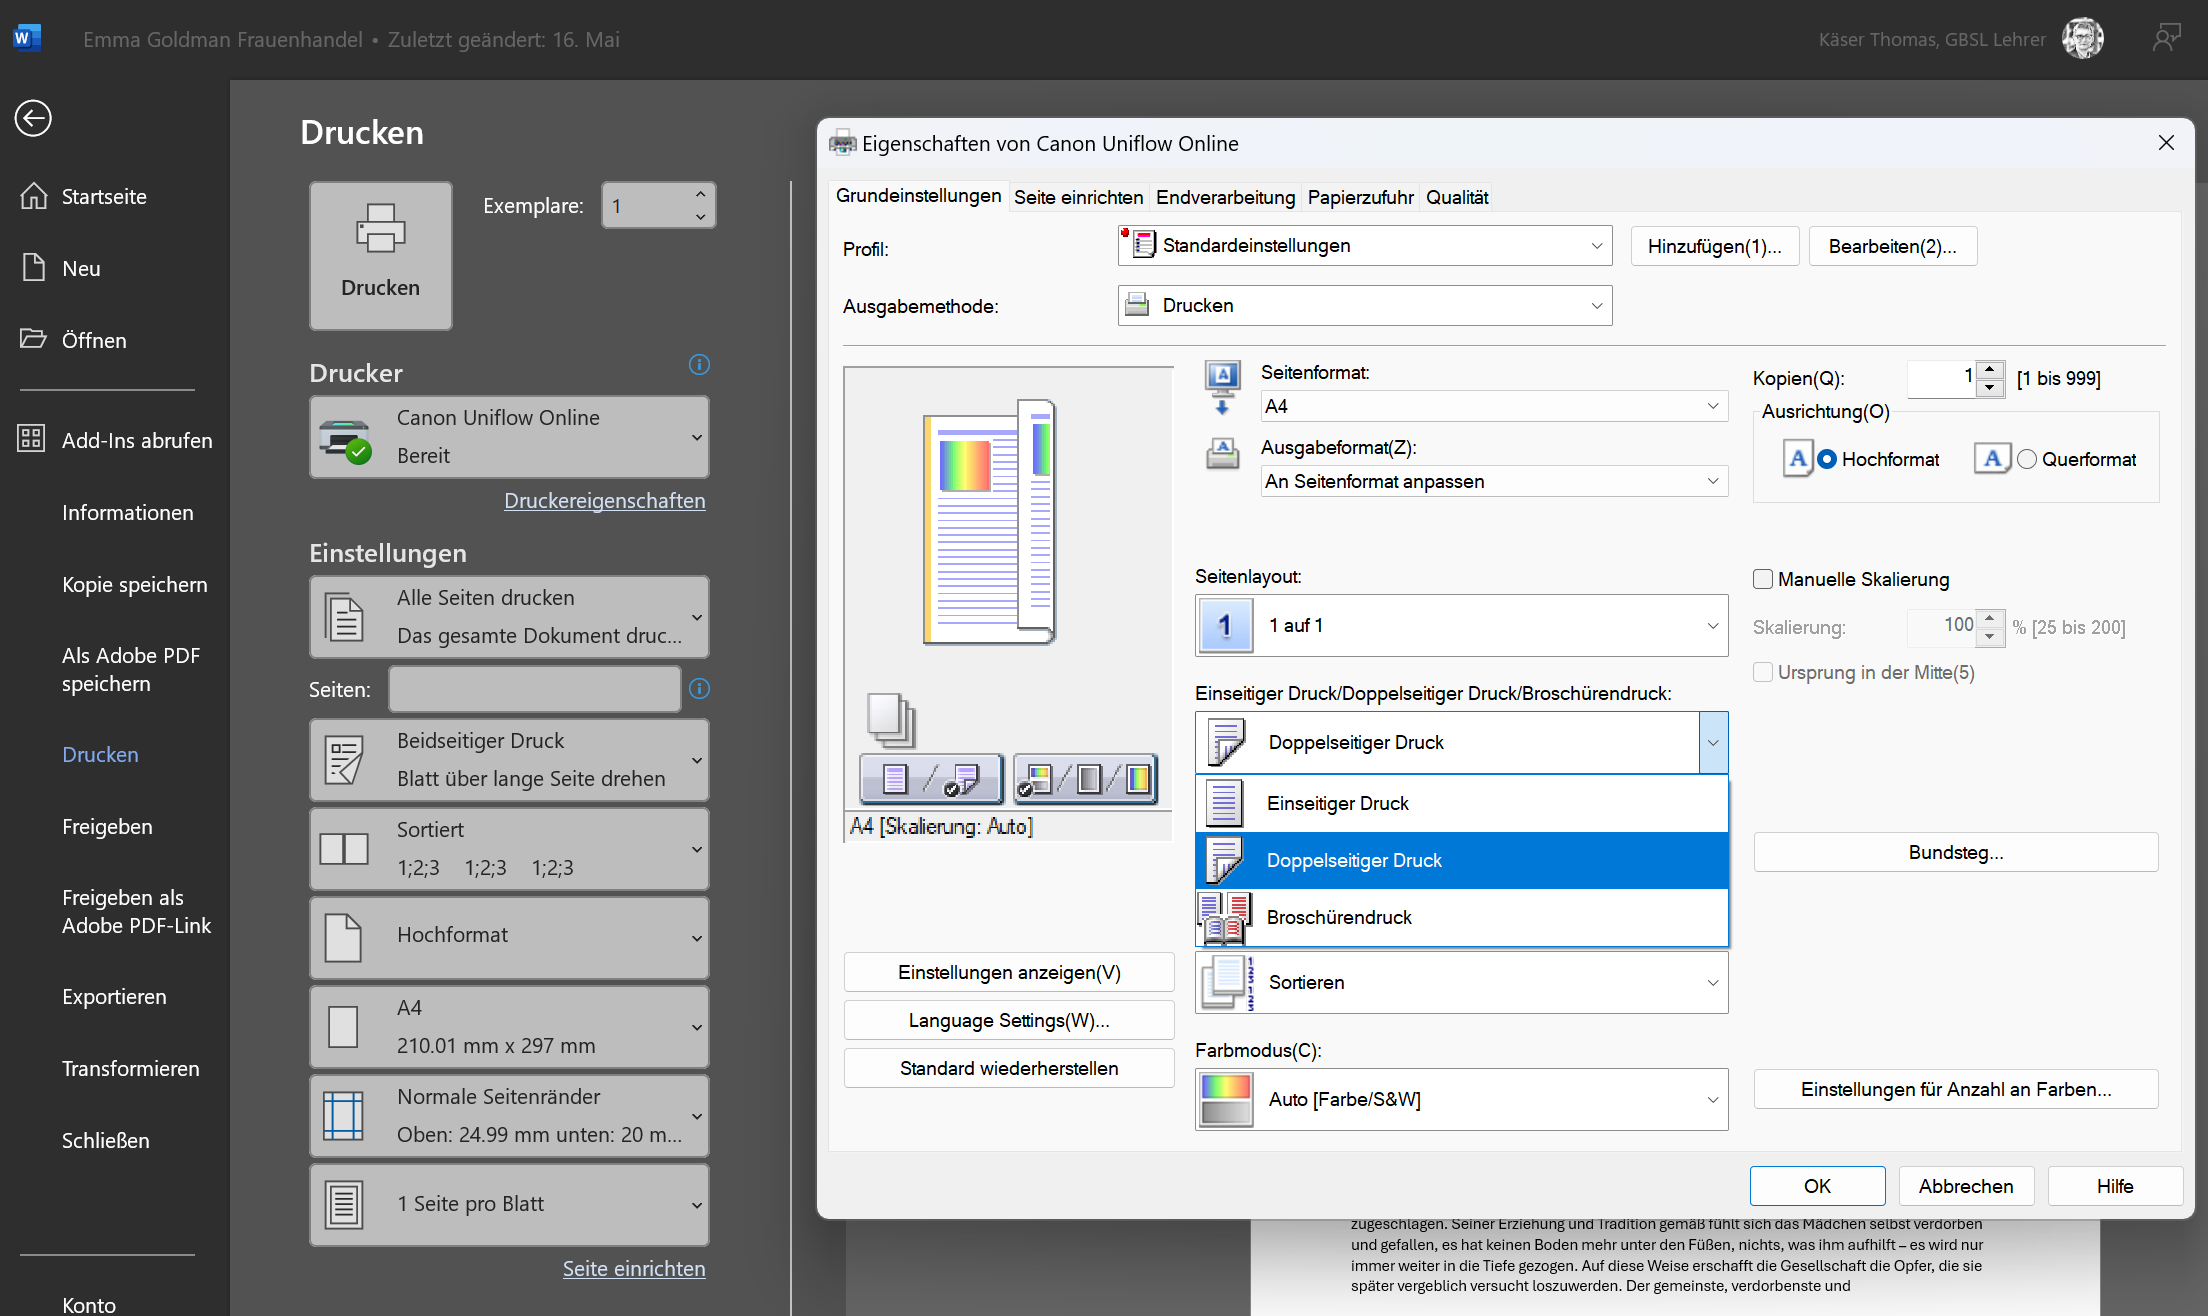Click the Drucker info icon
Screen dimensions: 2208x1316
699,365
